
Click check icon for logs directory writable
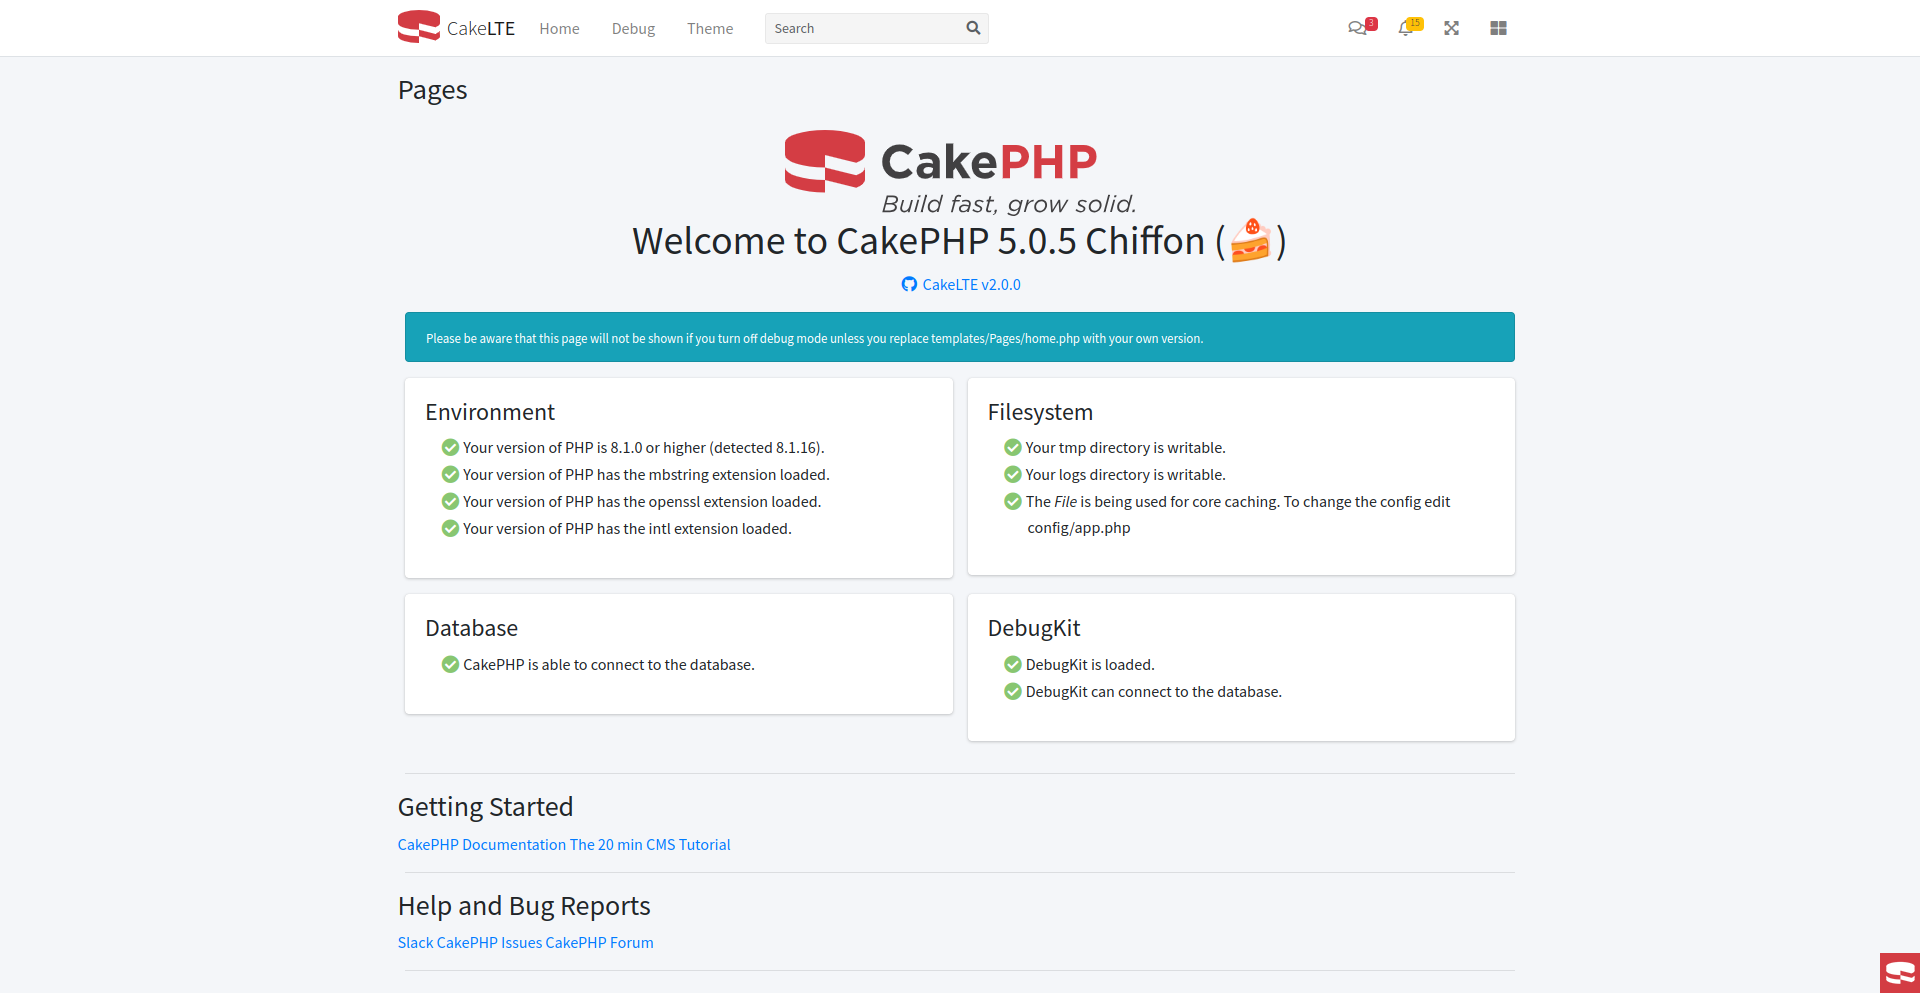(1013, 474)
